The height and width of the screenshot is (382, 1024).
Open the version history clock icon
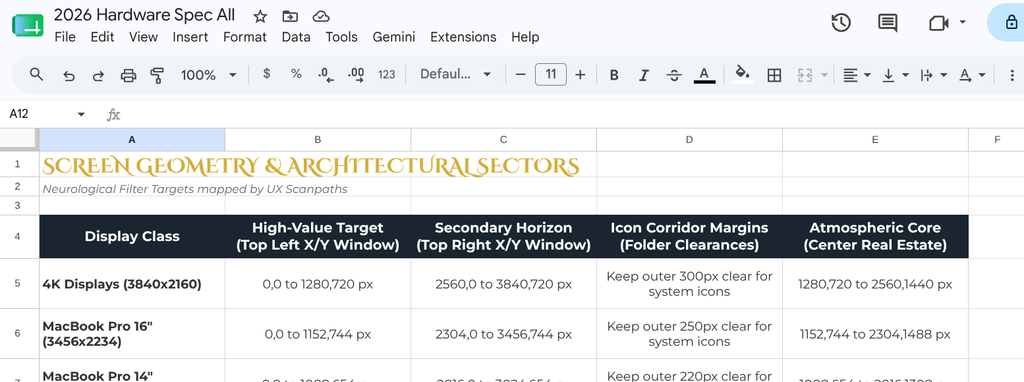(x=840, y=23)
